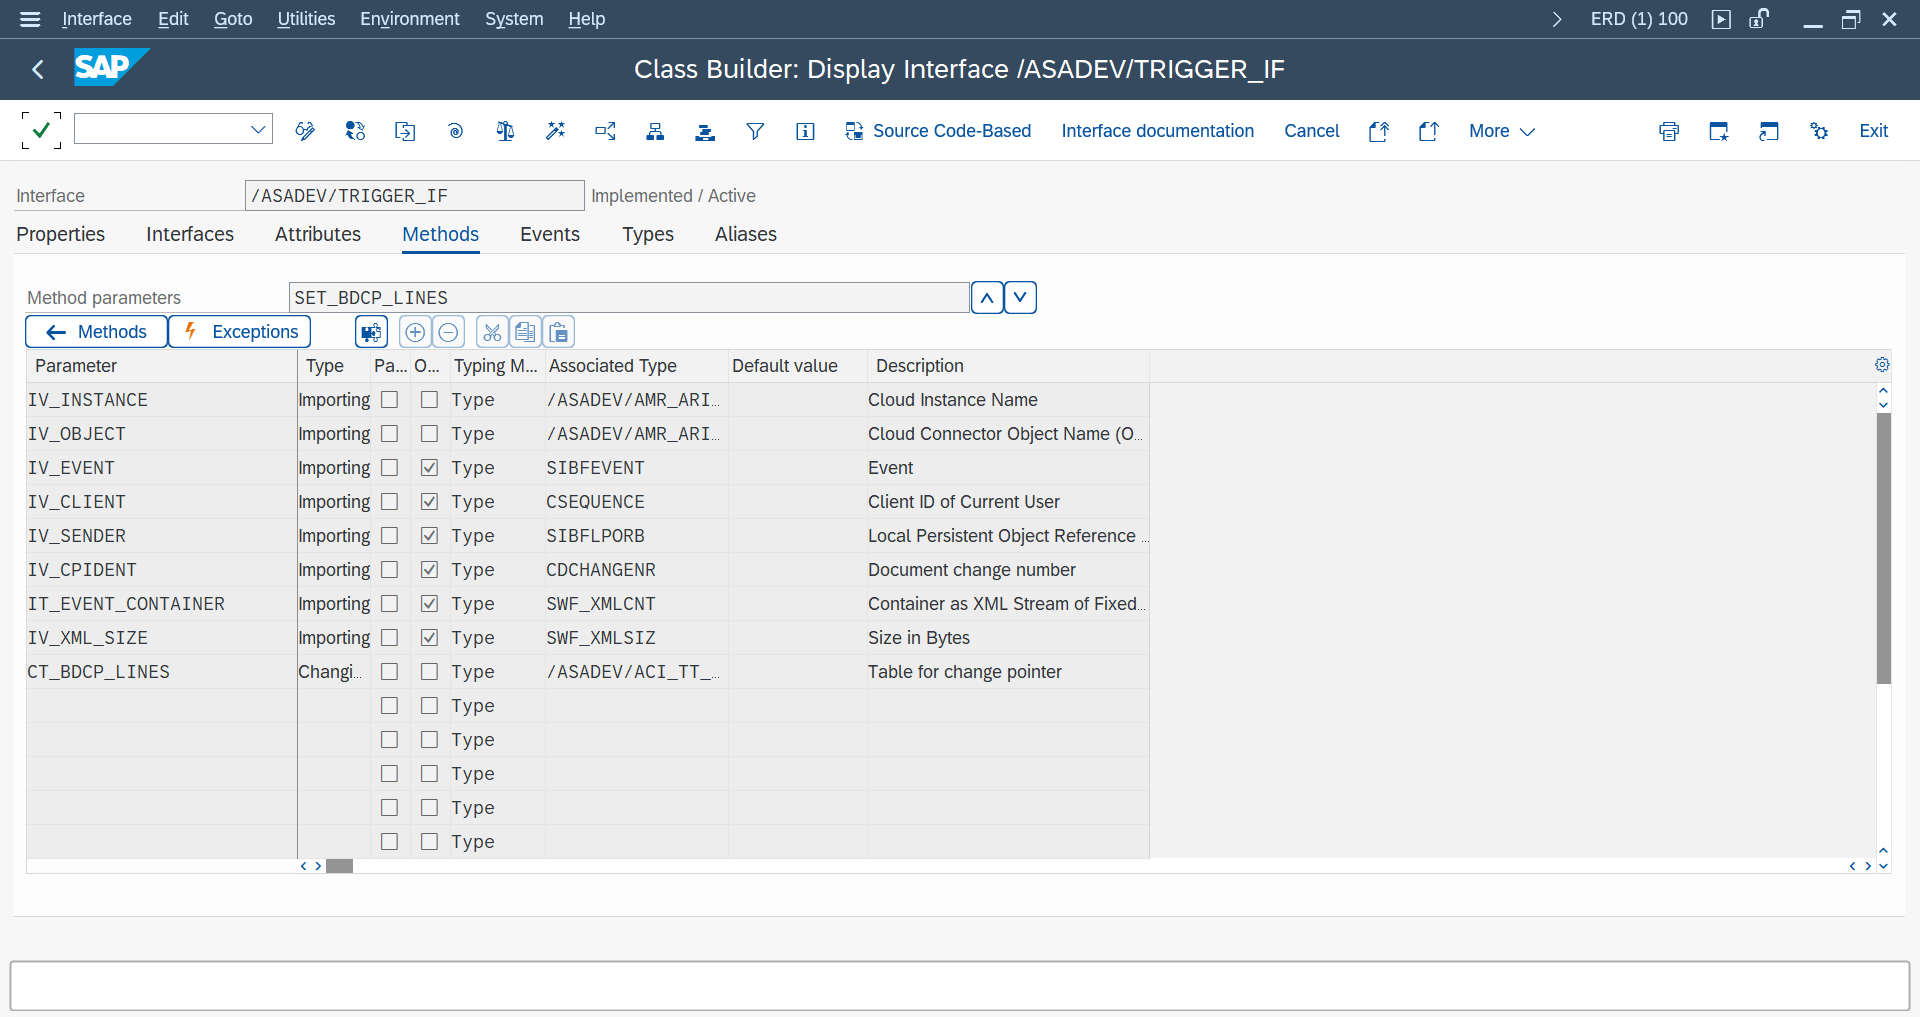Viewport: 1920px width, 1017px height.
Task: Click the Methods back button
Action: (97, 332)
